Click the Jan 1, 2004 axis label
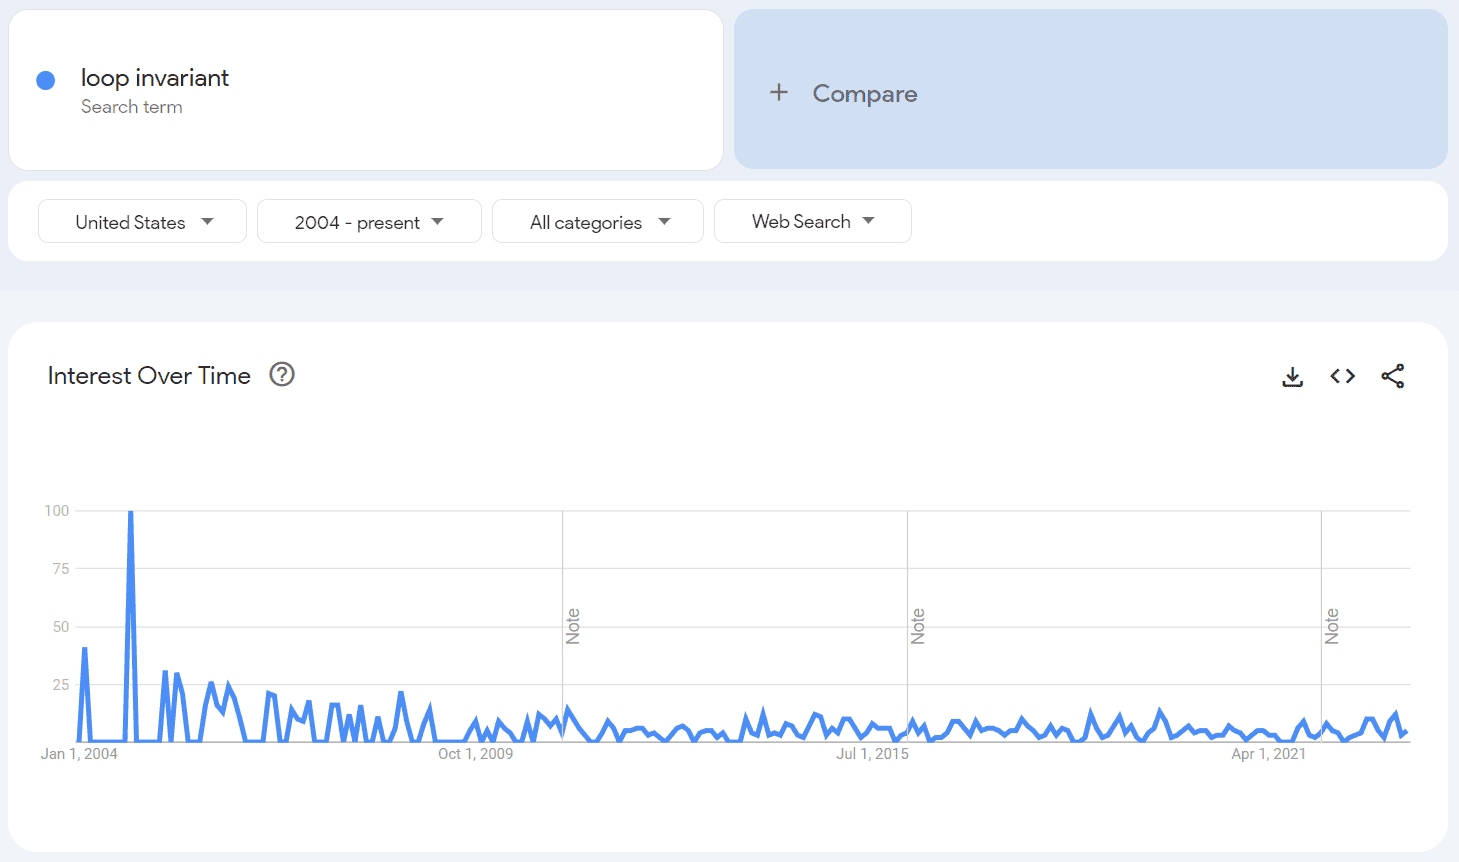This screenshot has width=1459, height=862. click(79, 754)
